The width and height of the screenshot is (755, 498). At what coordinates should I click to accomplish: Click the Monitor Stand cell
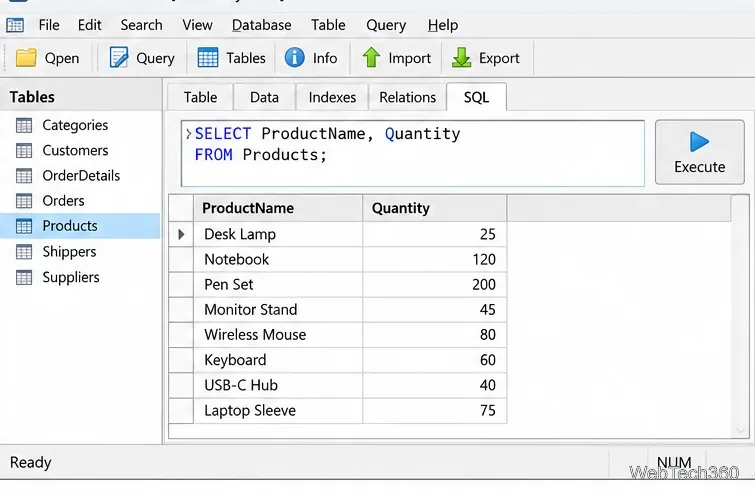pos(278,310)
